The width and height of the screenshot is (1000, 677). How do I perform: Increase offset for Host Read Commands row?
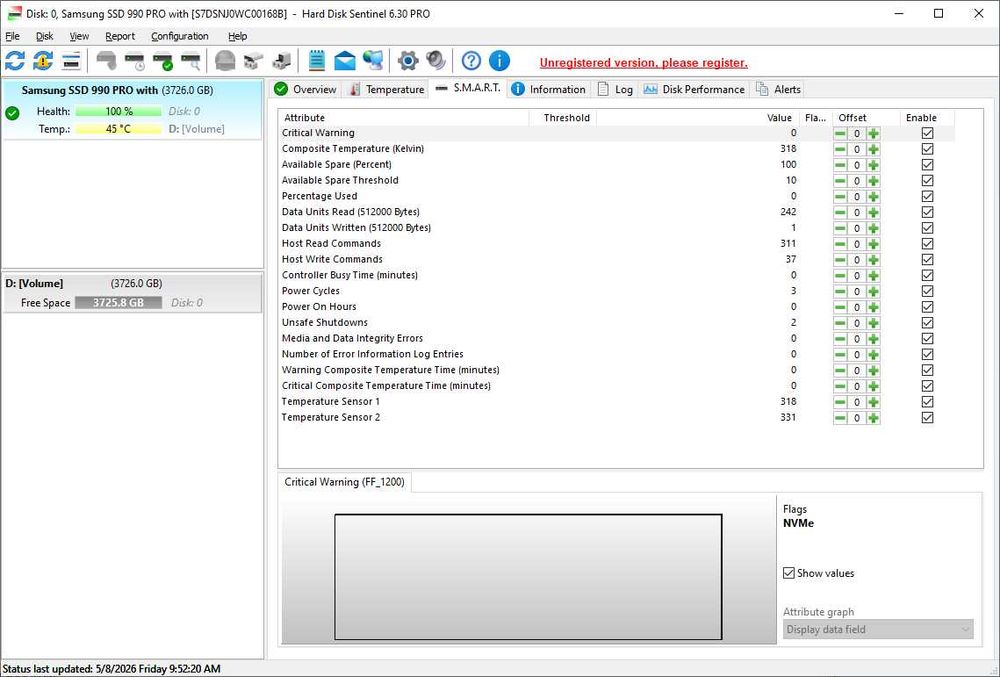[873, 244]
